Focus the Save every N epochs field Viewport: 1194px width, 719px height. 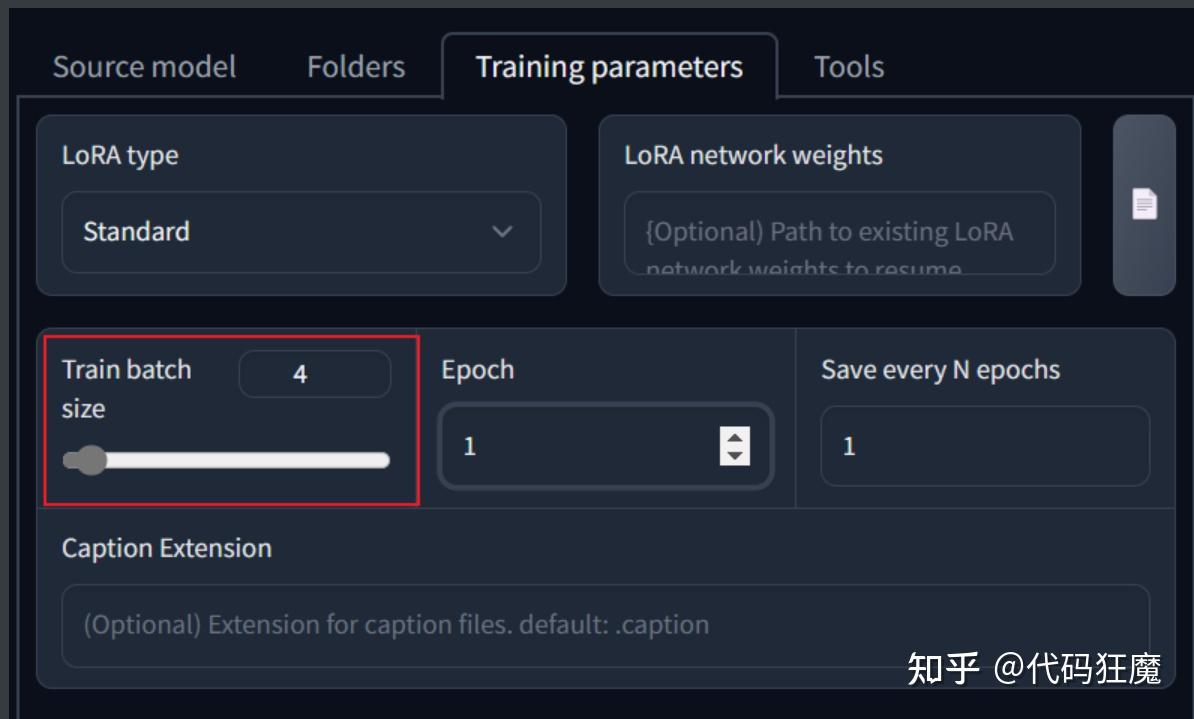coord(984,446)
